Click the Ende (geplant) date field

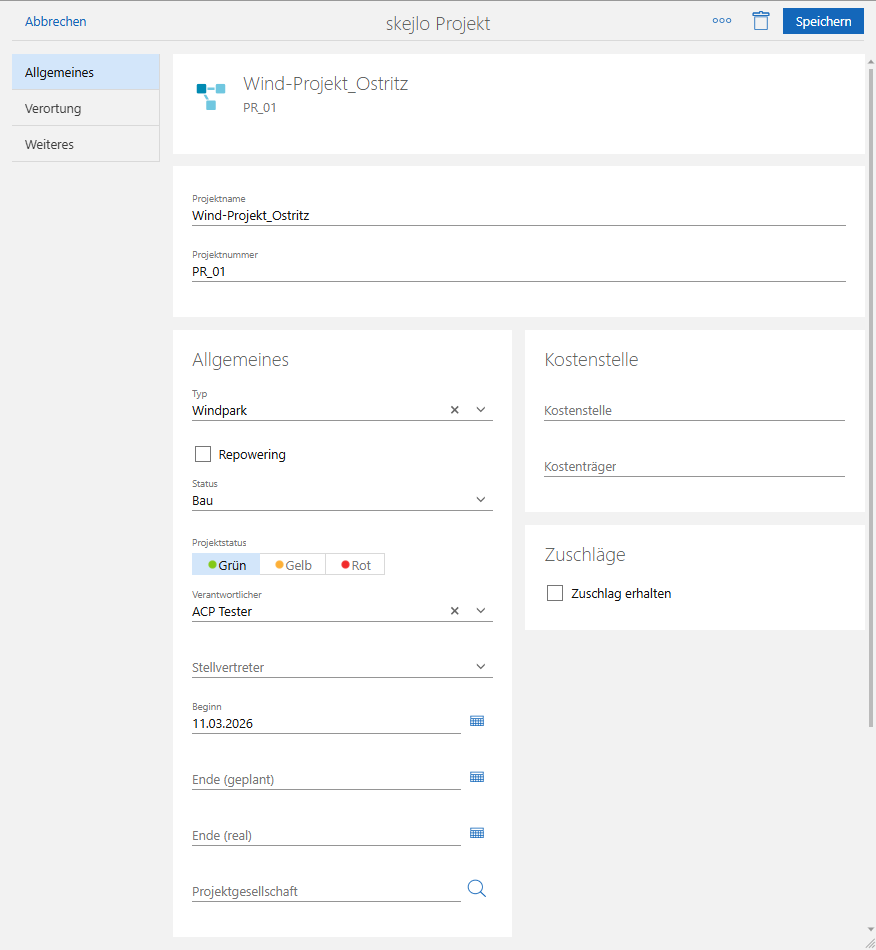[x=327, y=779]
